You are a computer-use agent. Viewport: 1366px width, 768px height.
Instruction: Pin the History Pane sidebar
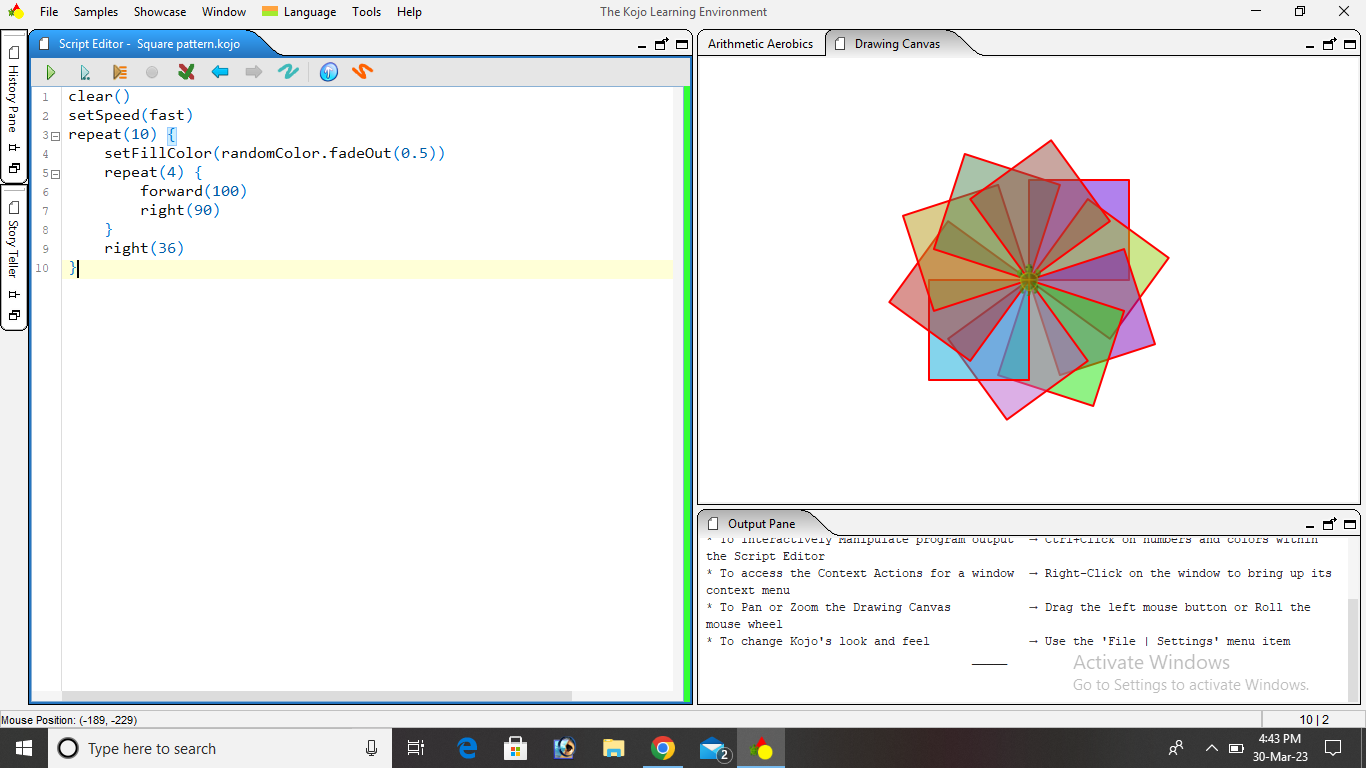(x=14, y=147)
